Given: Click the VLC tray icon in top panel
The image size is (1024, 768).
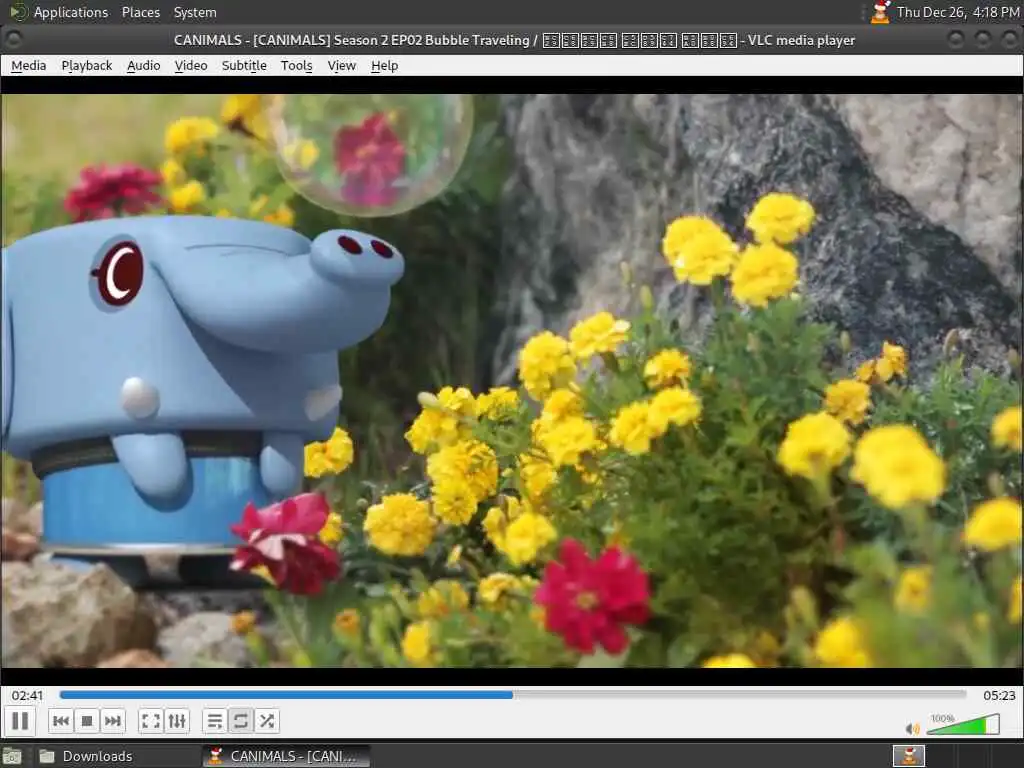Looking at the screenshot, I should (880, 12).
